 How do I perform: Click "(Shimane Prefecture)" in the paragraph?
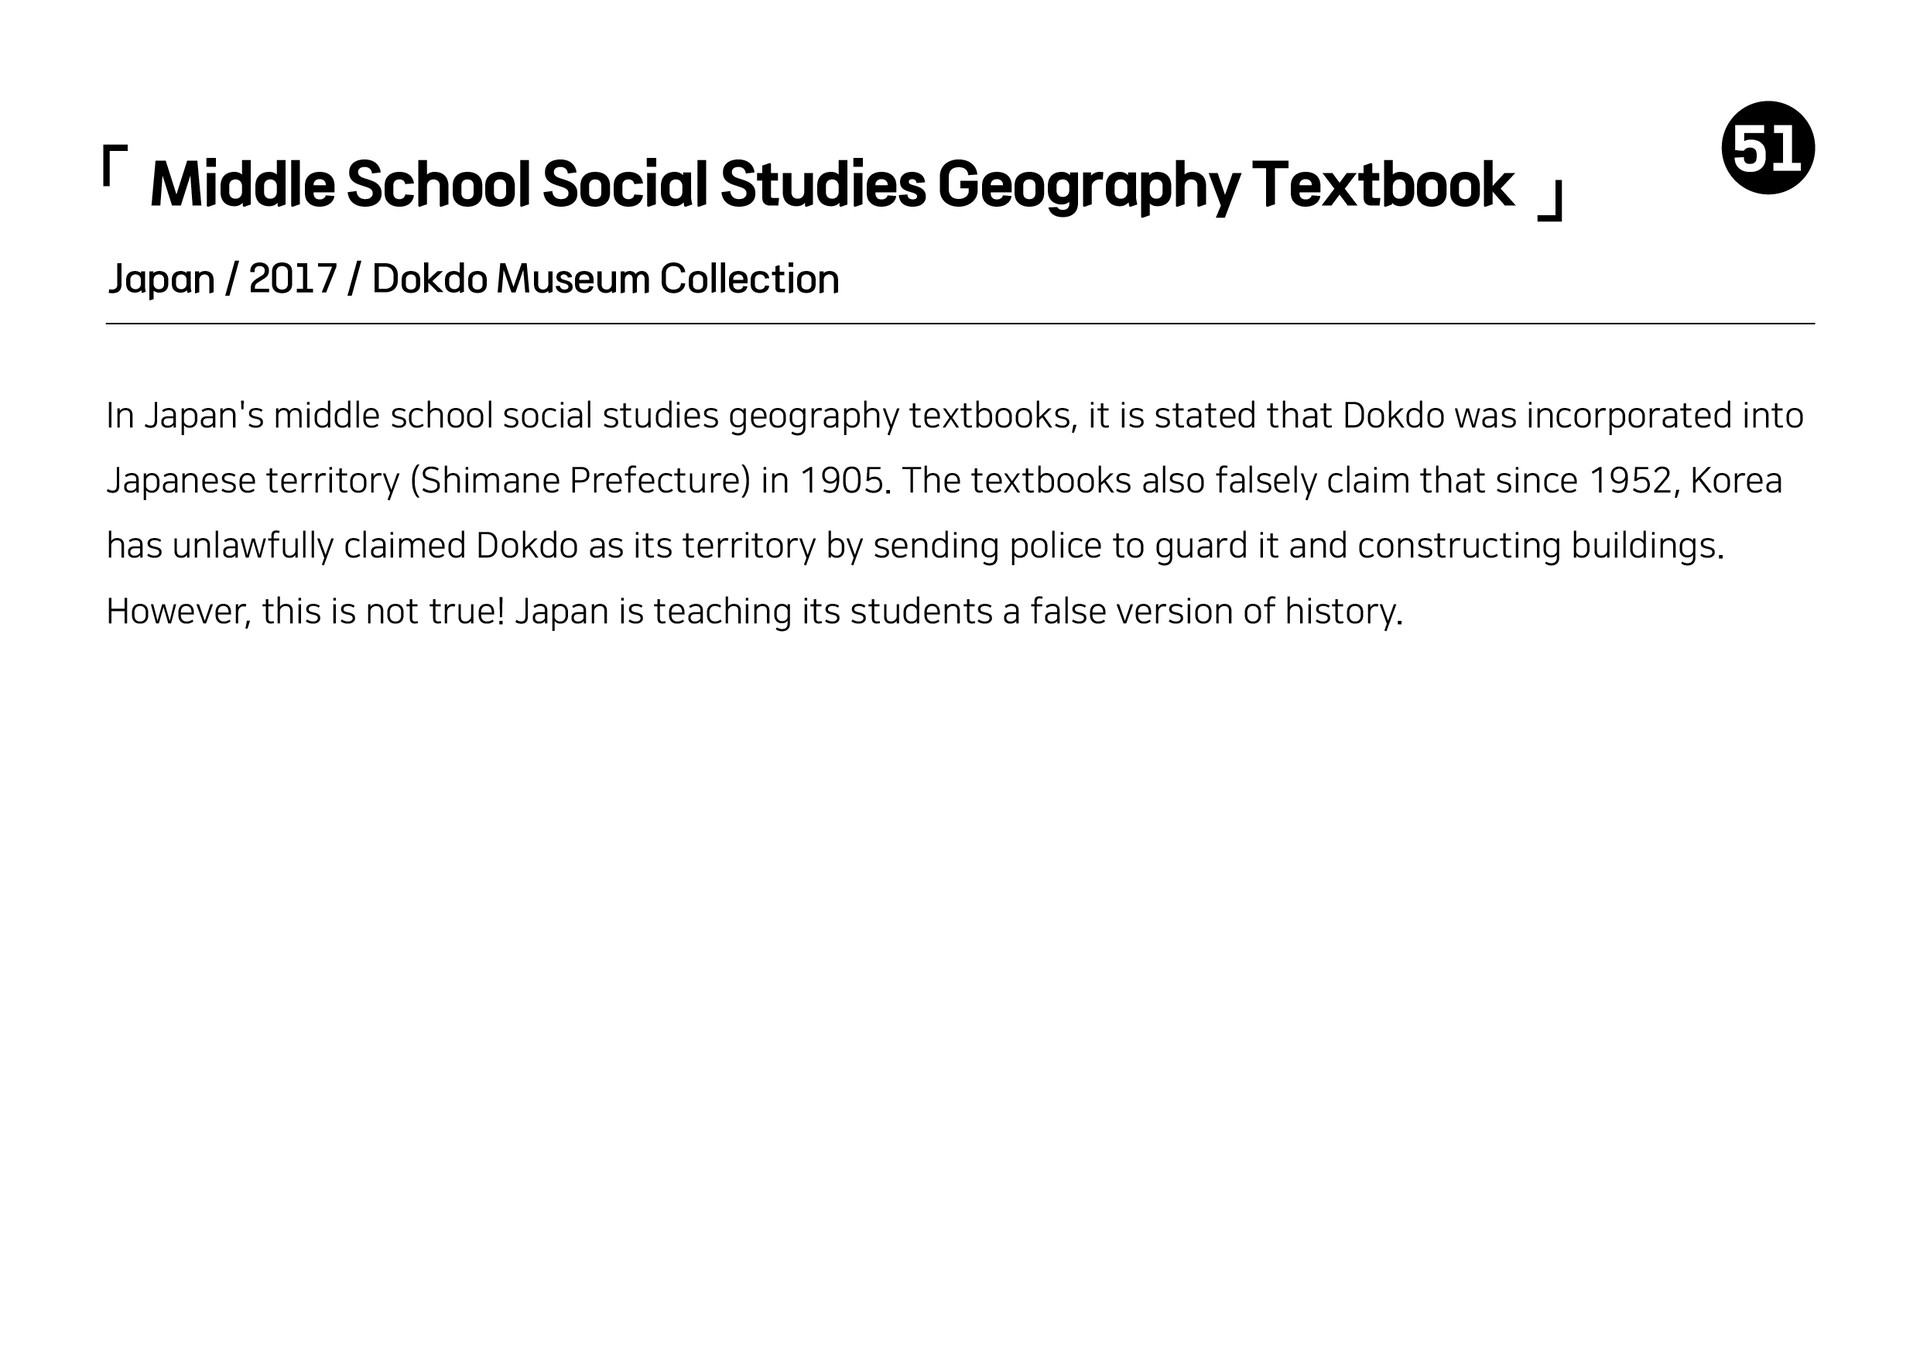[580, 481]
